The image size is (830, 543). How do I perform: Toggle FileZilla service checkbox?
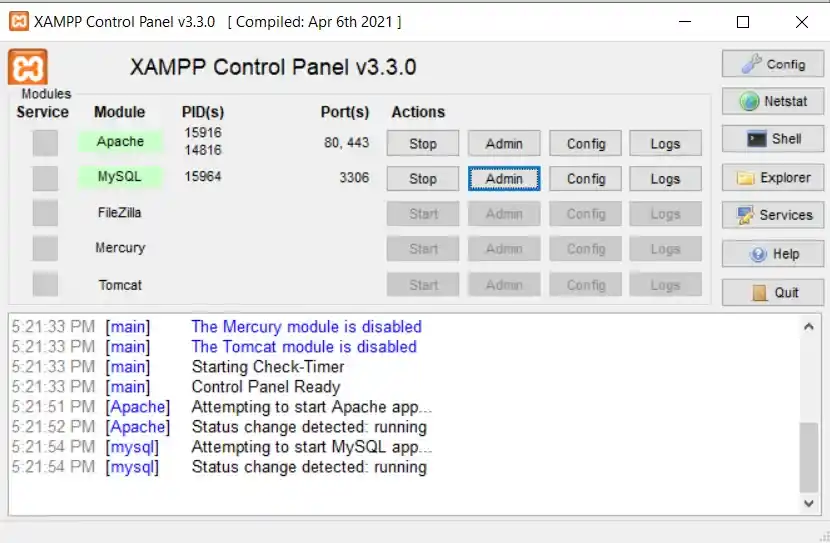(x=45, y=213)
